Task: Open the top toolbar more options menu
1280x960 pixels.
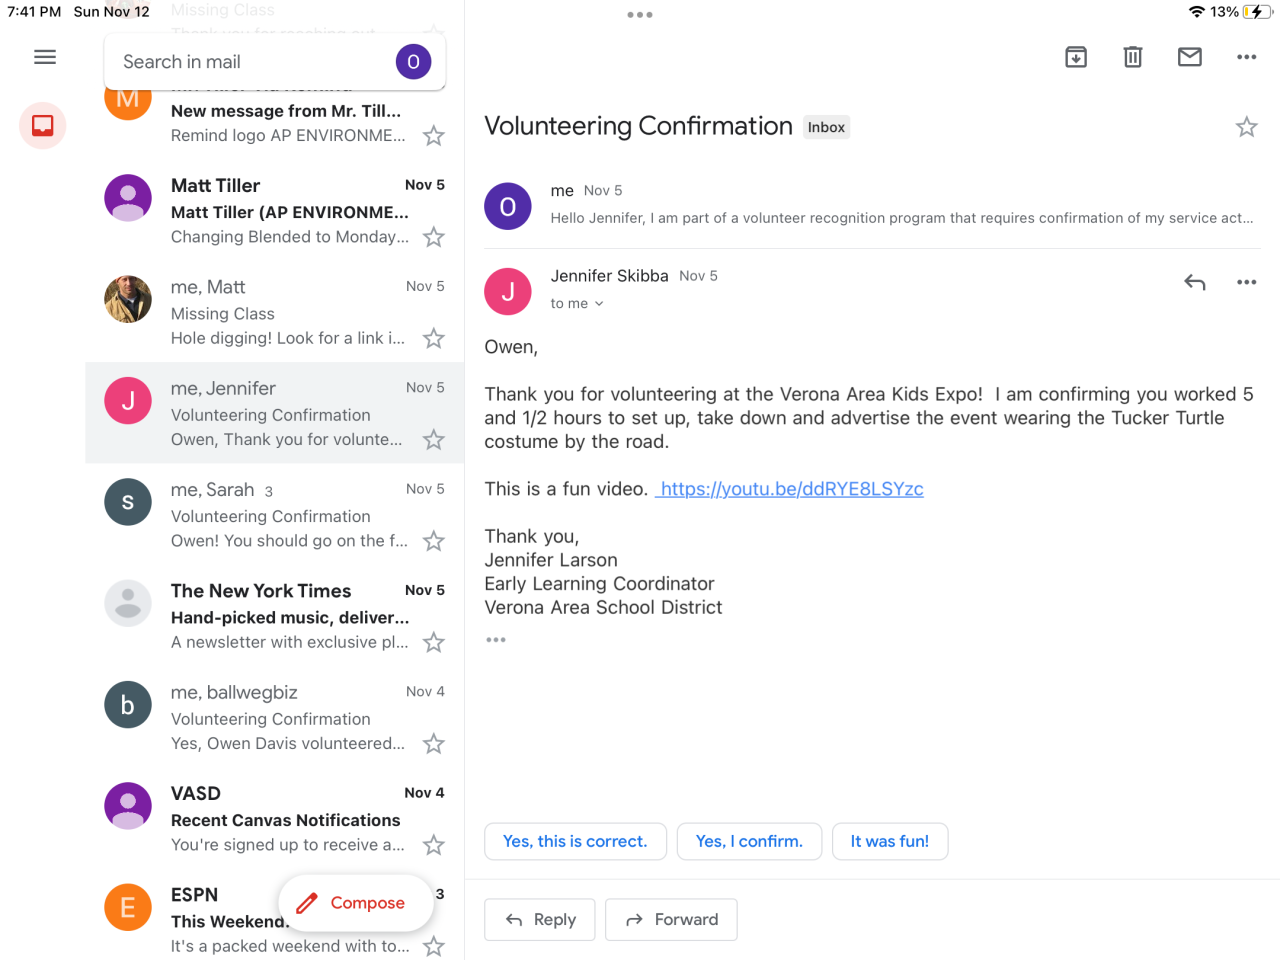Action: pos(1246,57)
